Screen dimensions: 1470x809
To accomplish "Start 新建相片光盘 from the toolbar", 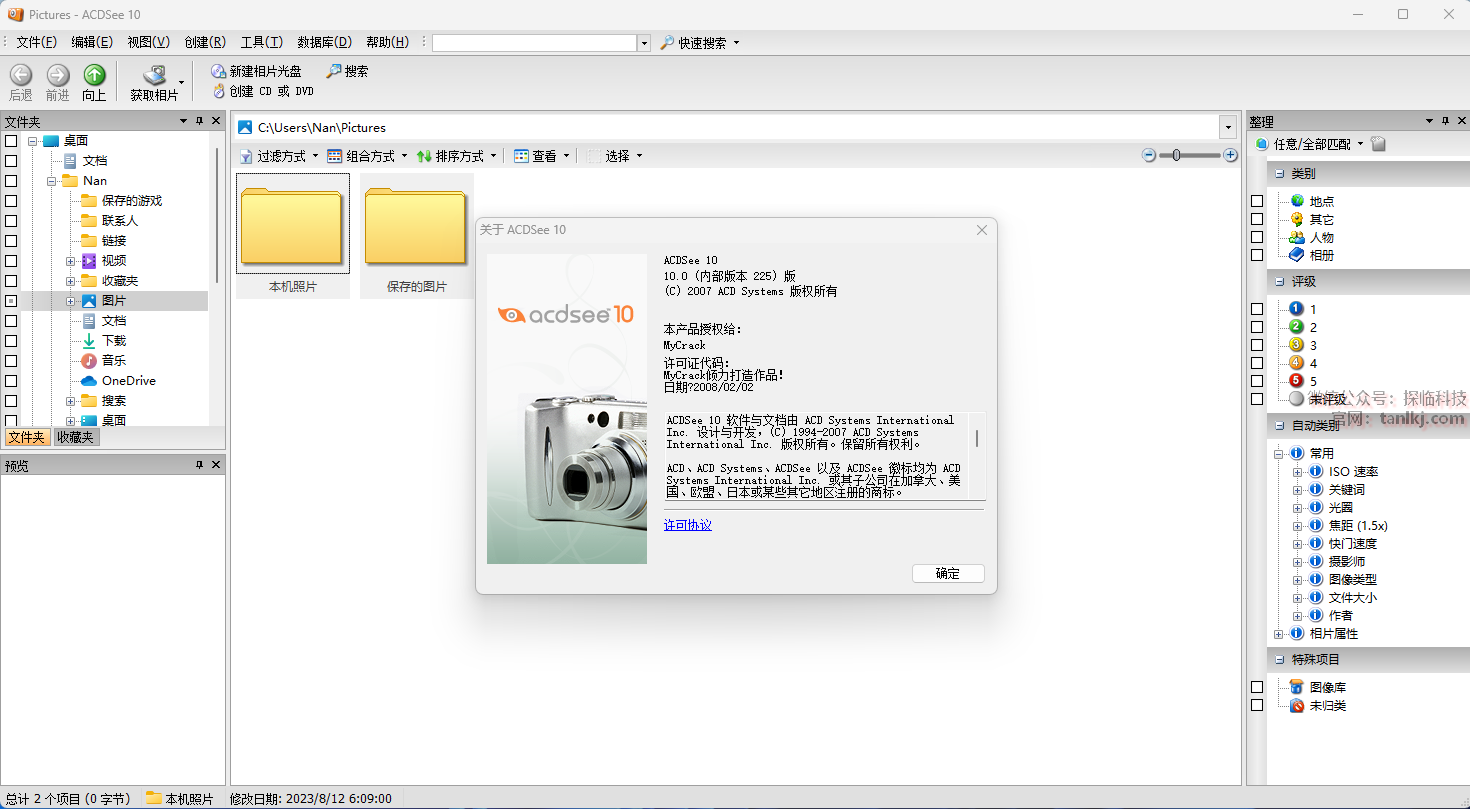I will pyautogui.click(x=256, y=72).
